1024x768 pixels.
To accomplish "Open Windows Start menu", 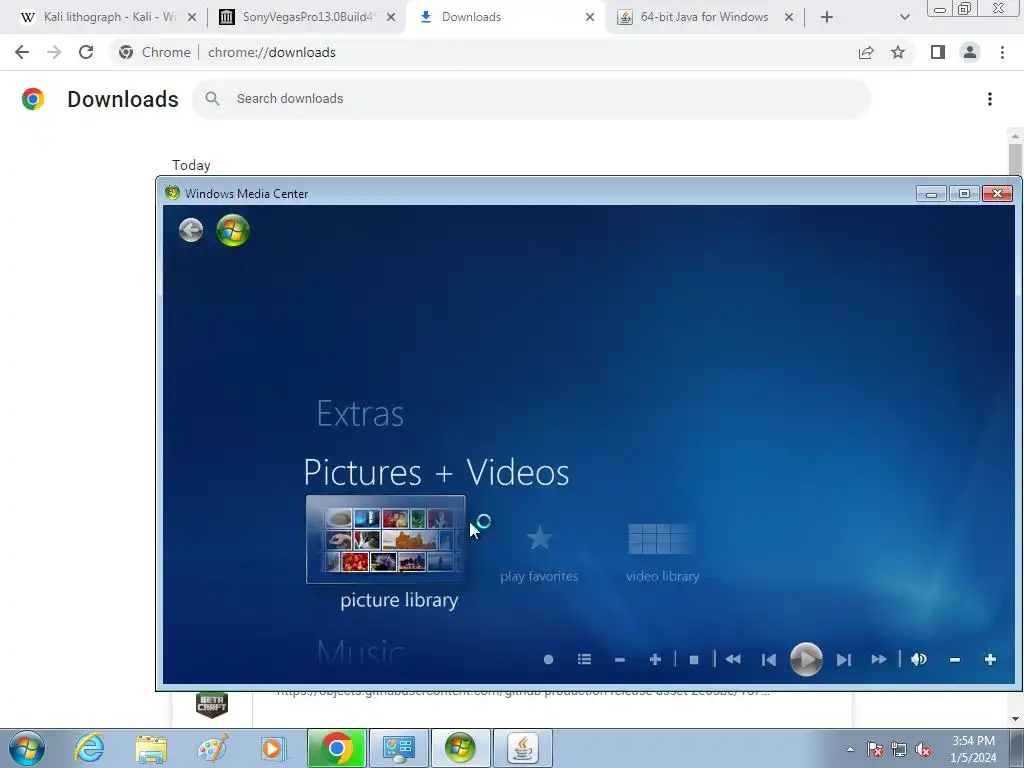I will [x=27, y=748].
